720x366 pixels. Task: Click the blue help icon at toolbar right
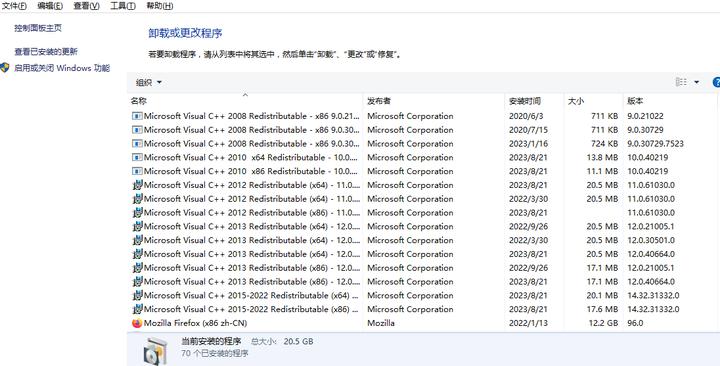[716, 82]
